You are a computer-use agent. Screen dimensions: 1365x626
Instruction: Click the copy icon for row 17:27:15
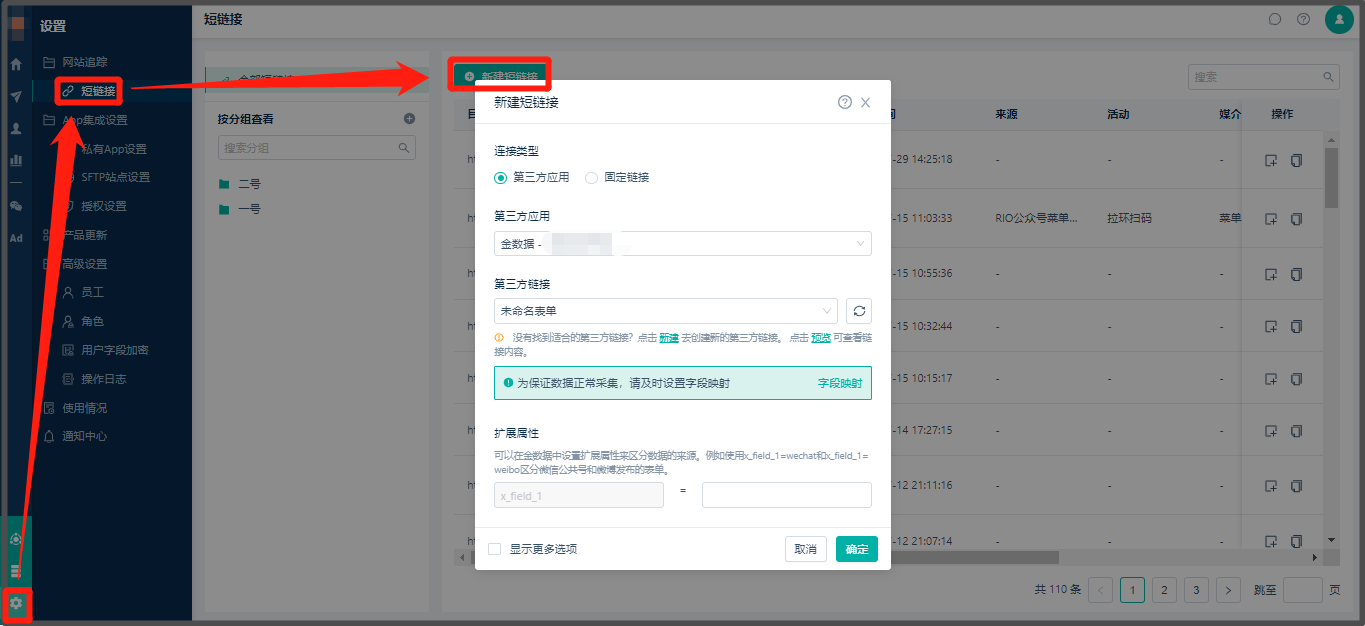point(1297,432)
